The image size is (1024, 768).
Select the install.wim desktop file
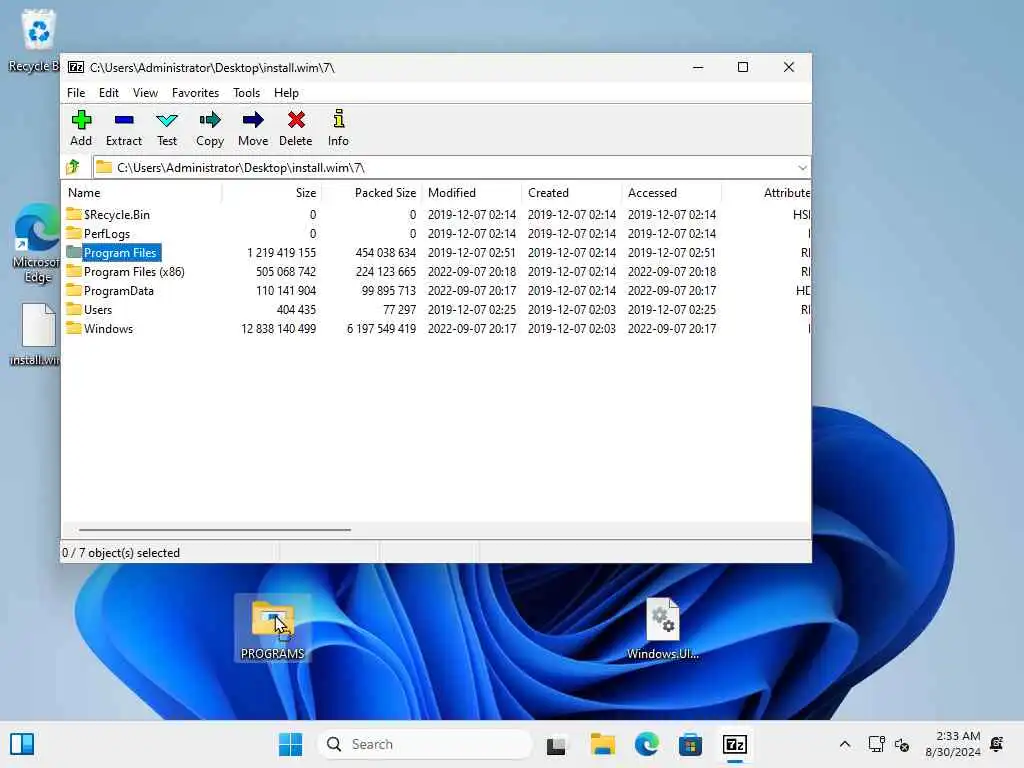click(36, 334)
